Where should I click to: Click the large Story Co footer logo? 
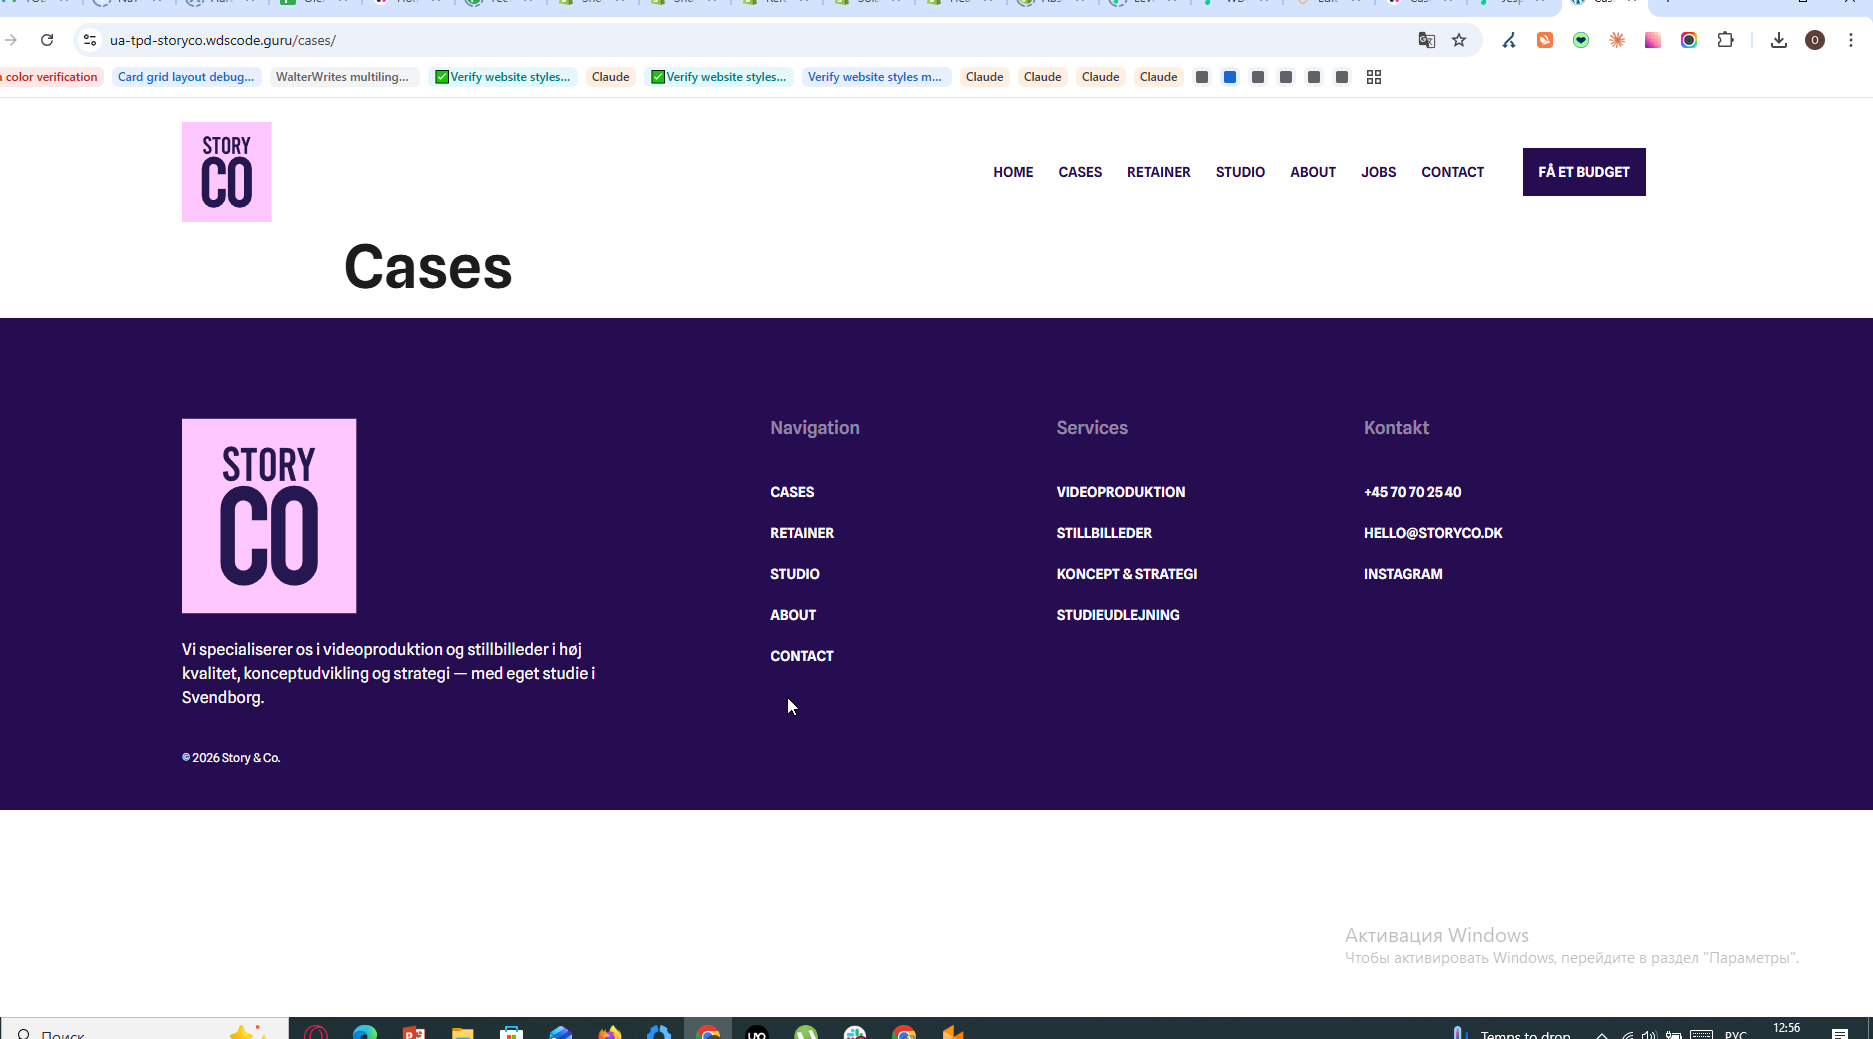[x=269, y=516]
